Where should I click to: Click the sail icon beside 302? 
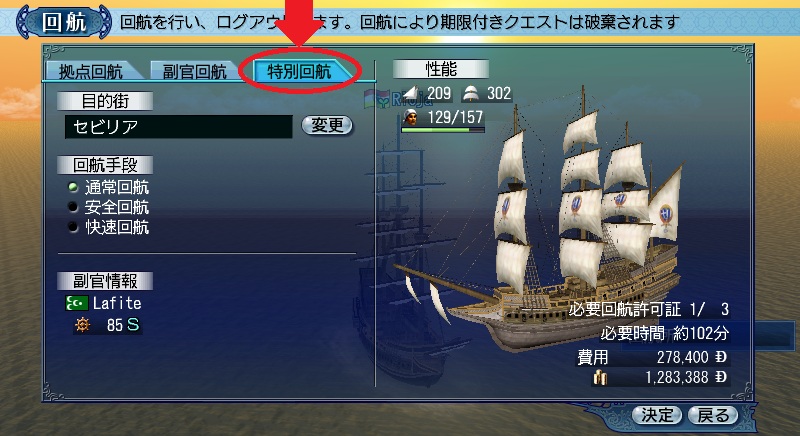[471, 93]
